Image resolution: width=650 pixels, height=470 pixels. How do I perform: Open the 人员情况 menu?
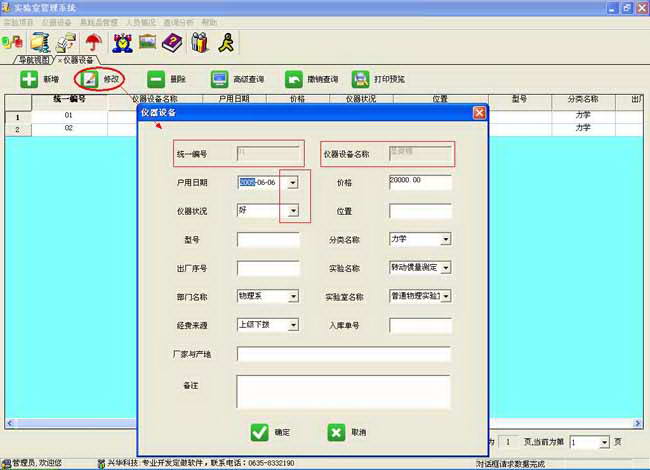[x=141, y=22]
